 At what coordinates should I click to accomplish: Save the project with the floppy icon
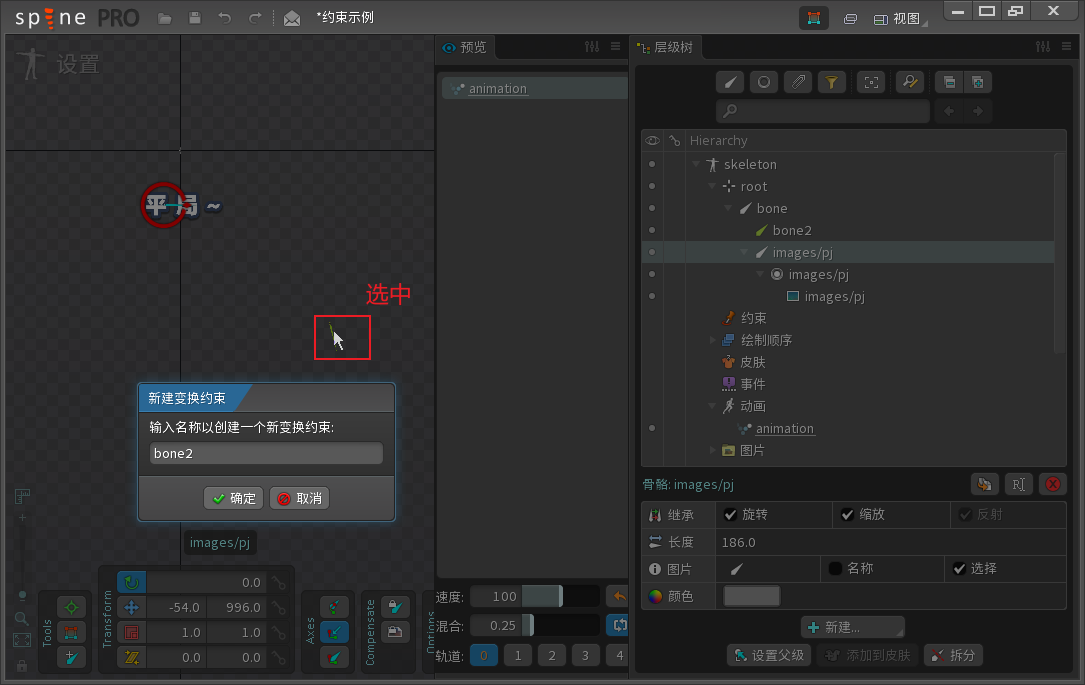tap(195, 18)
